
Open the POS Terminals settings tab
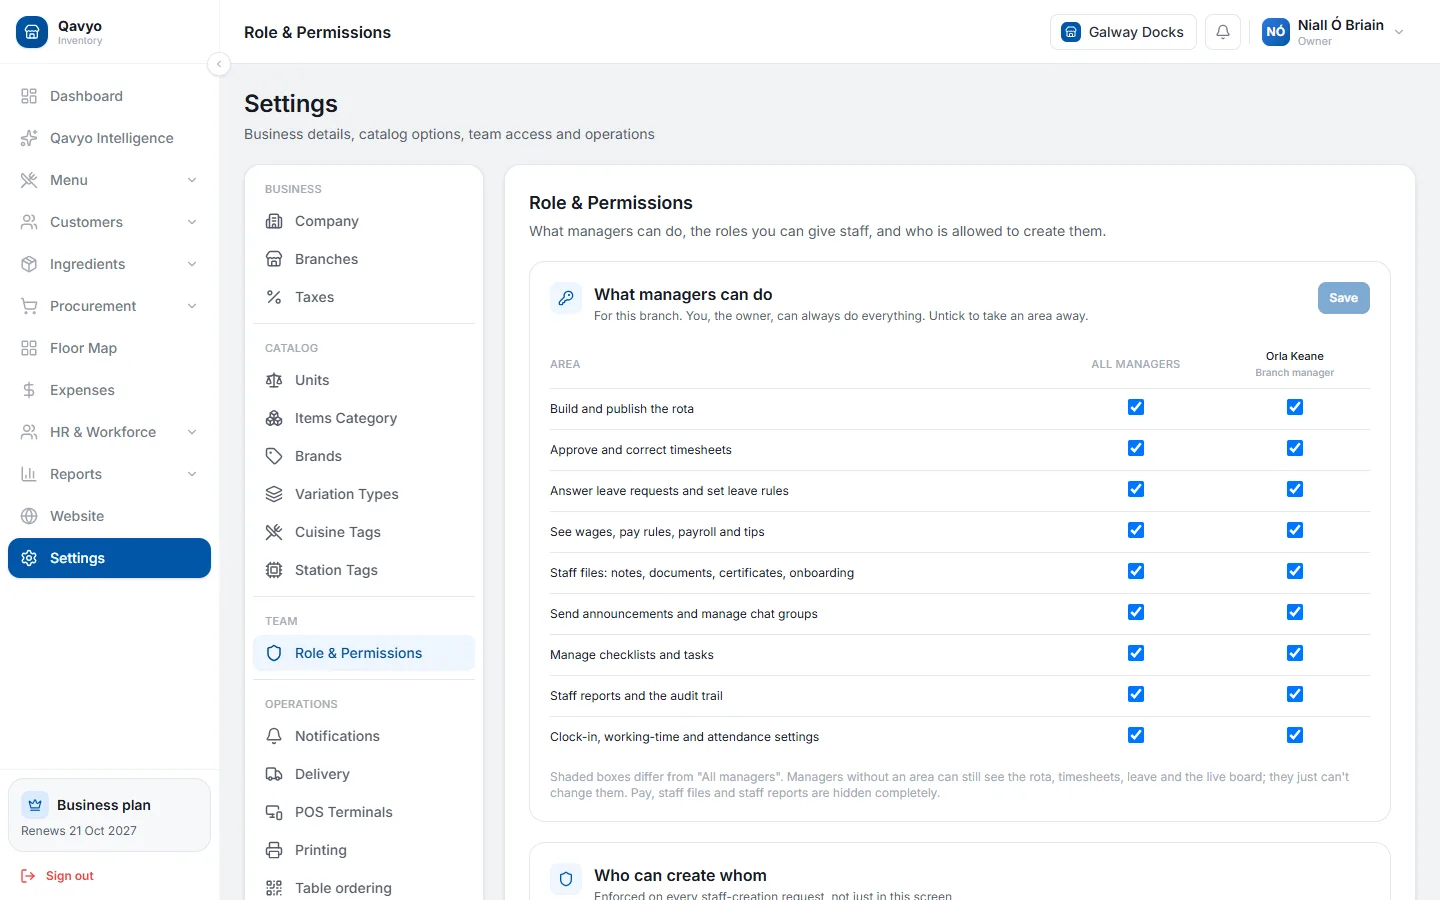[x=364, y=812]
